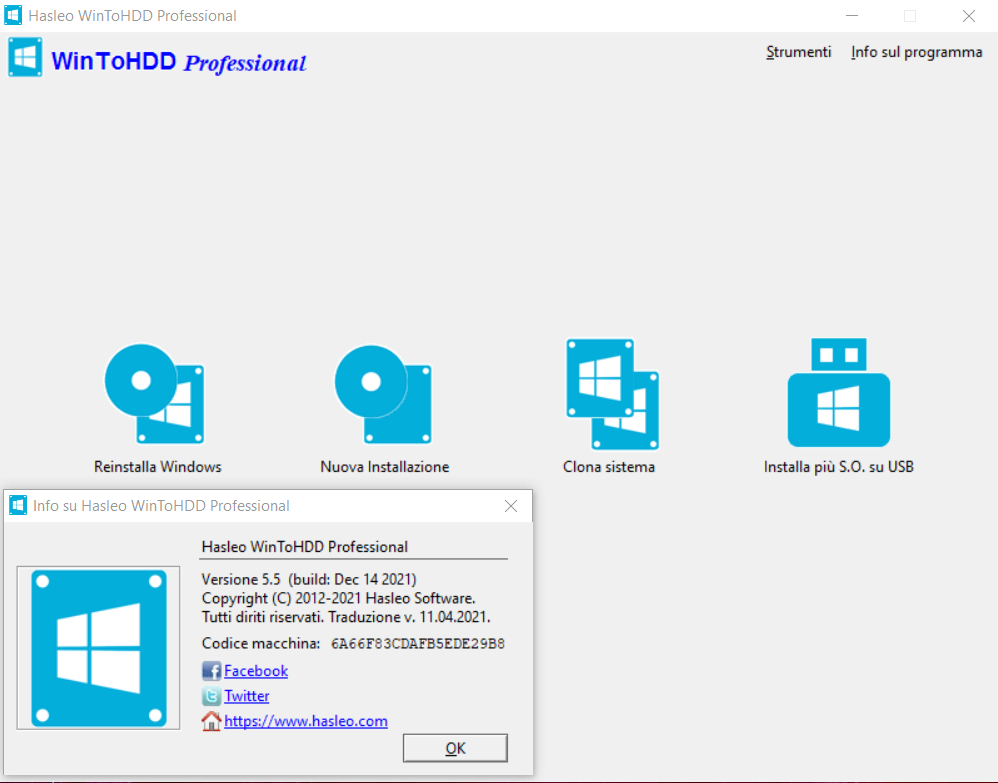Close the main WinToHDD window
998x783 pixels.
[969, 16]
